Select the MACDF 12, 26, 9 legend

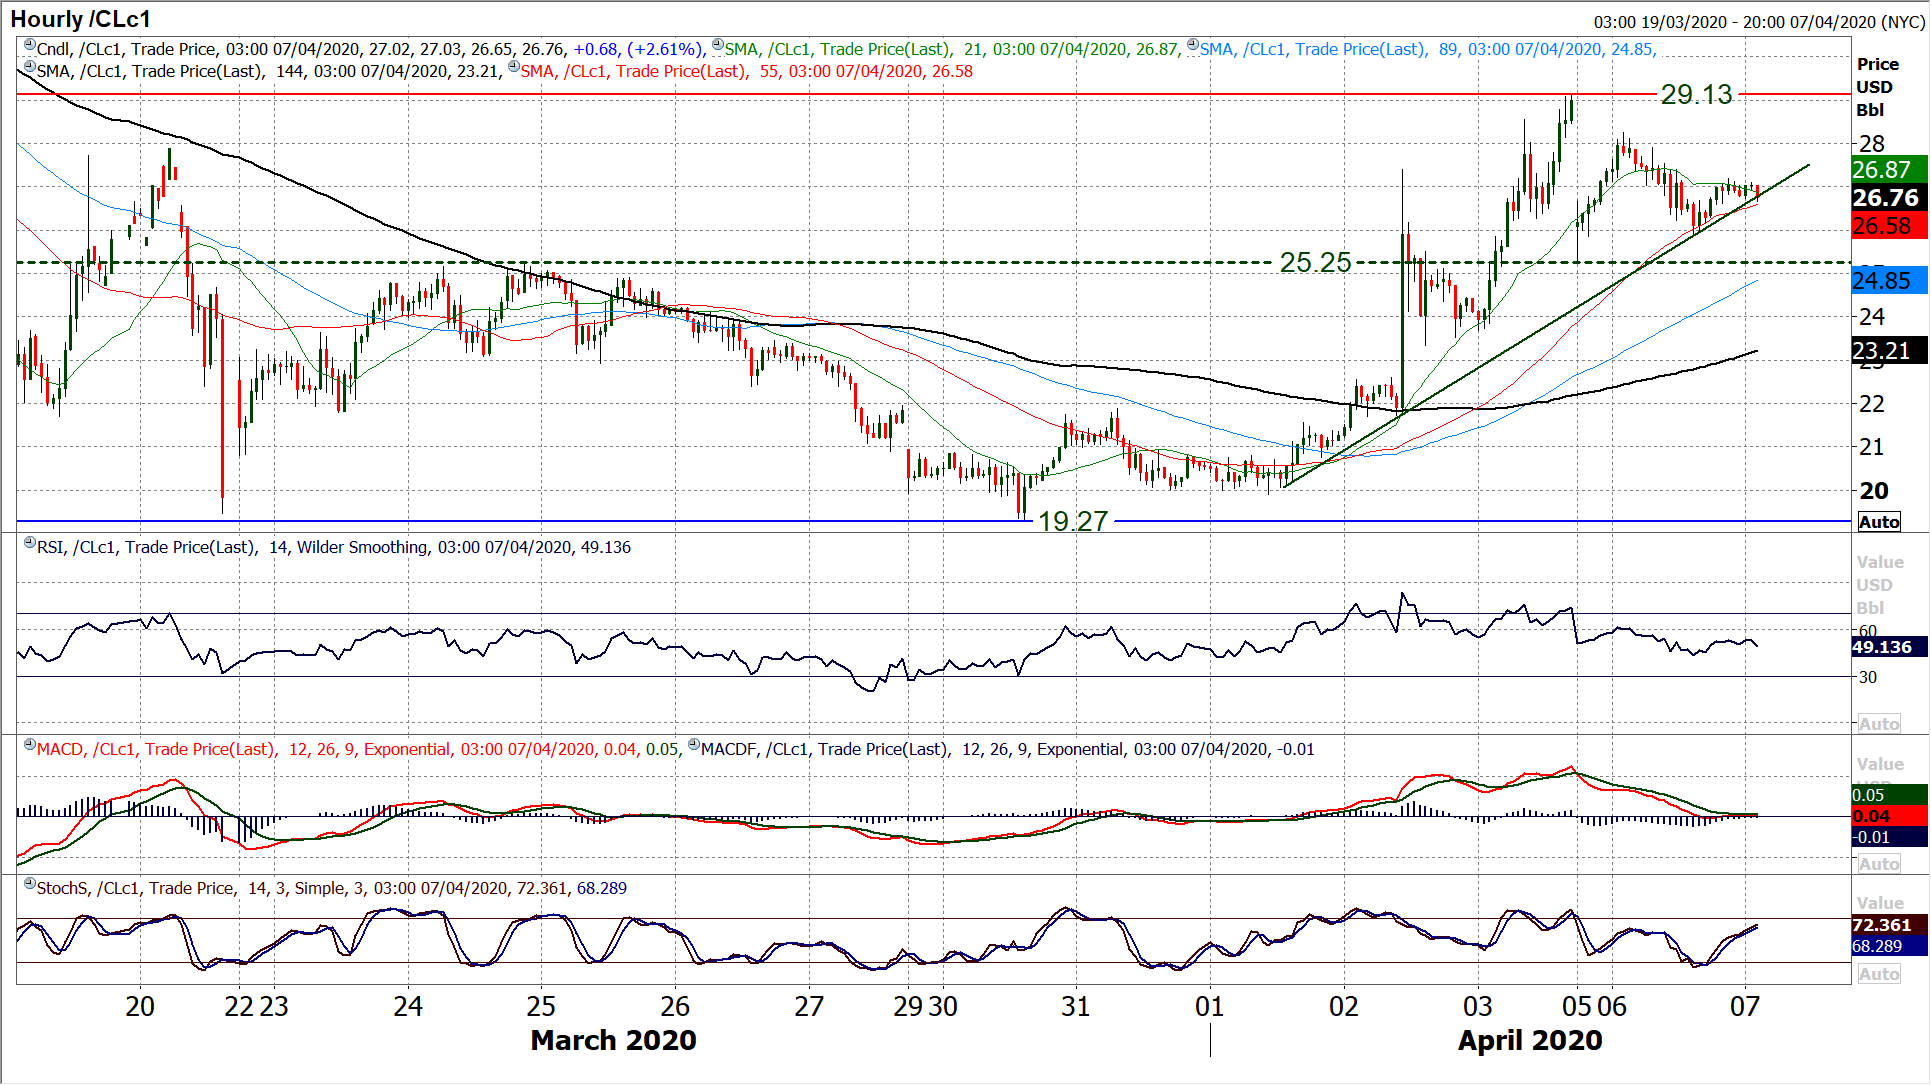click(1008, 749)
